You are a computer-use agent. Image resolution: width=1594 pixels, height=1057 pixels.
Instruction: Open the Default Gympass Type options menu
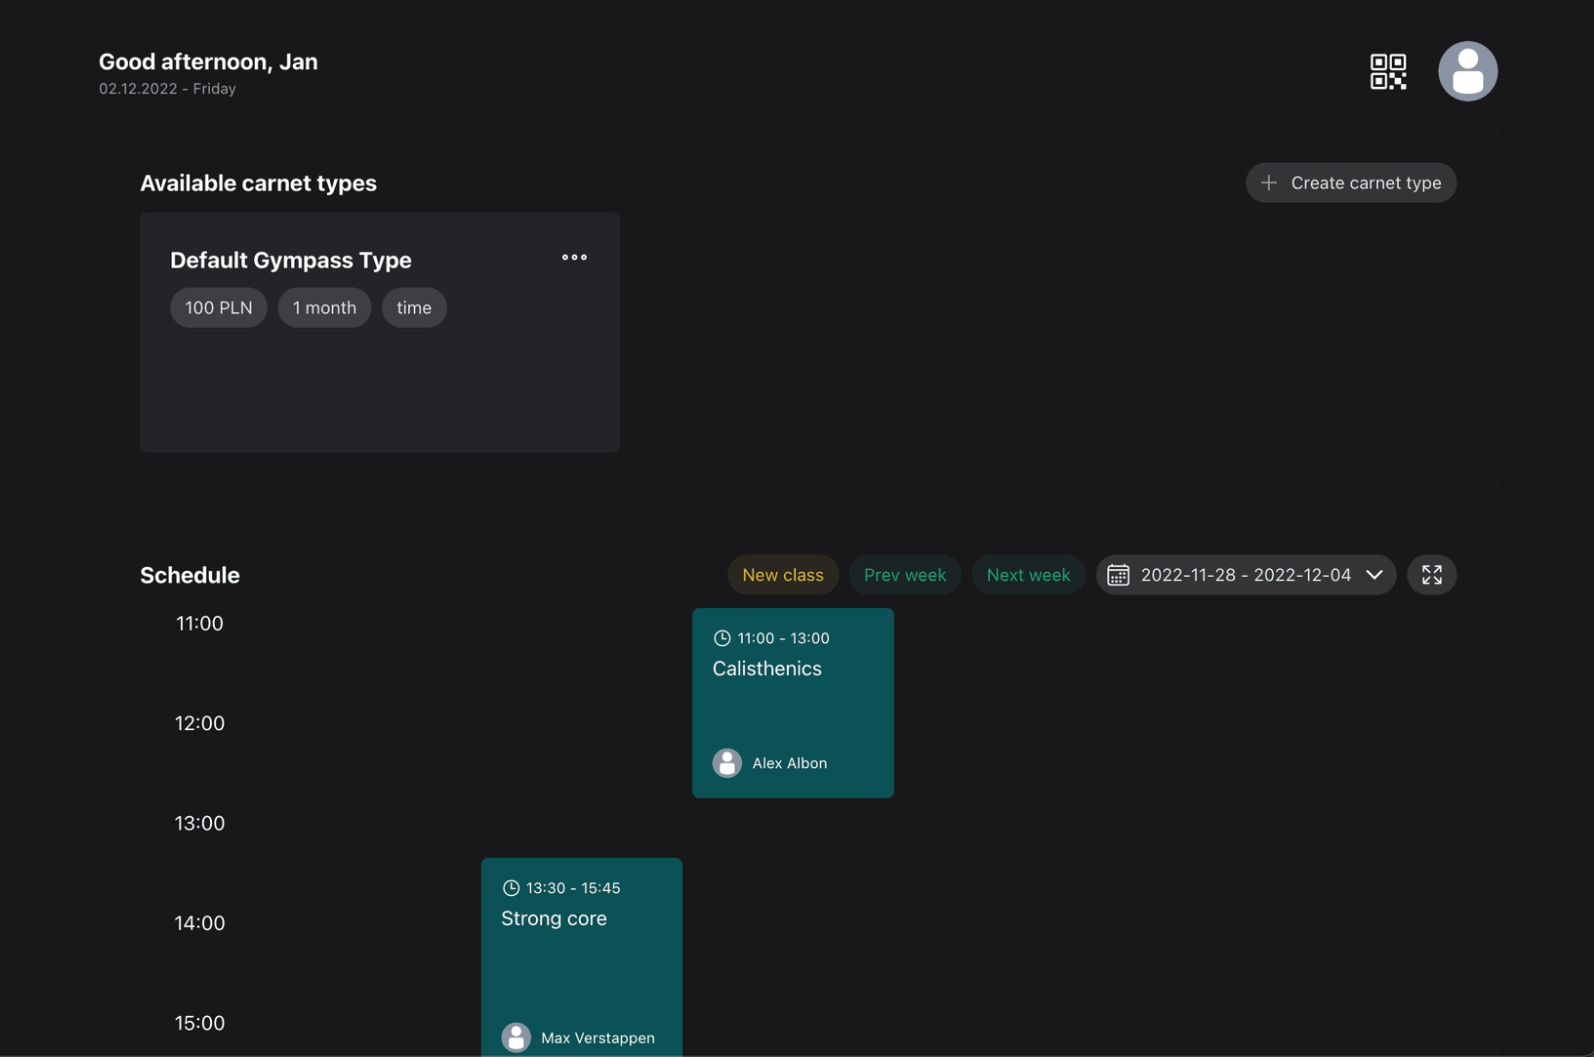coord(574,258)
